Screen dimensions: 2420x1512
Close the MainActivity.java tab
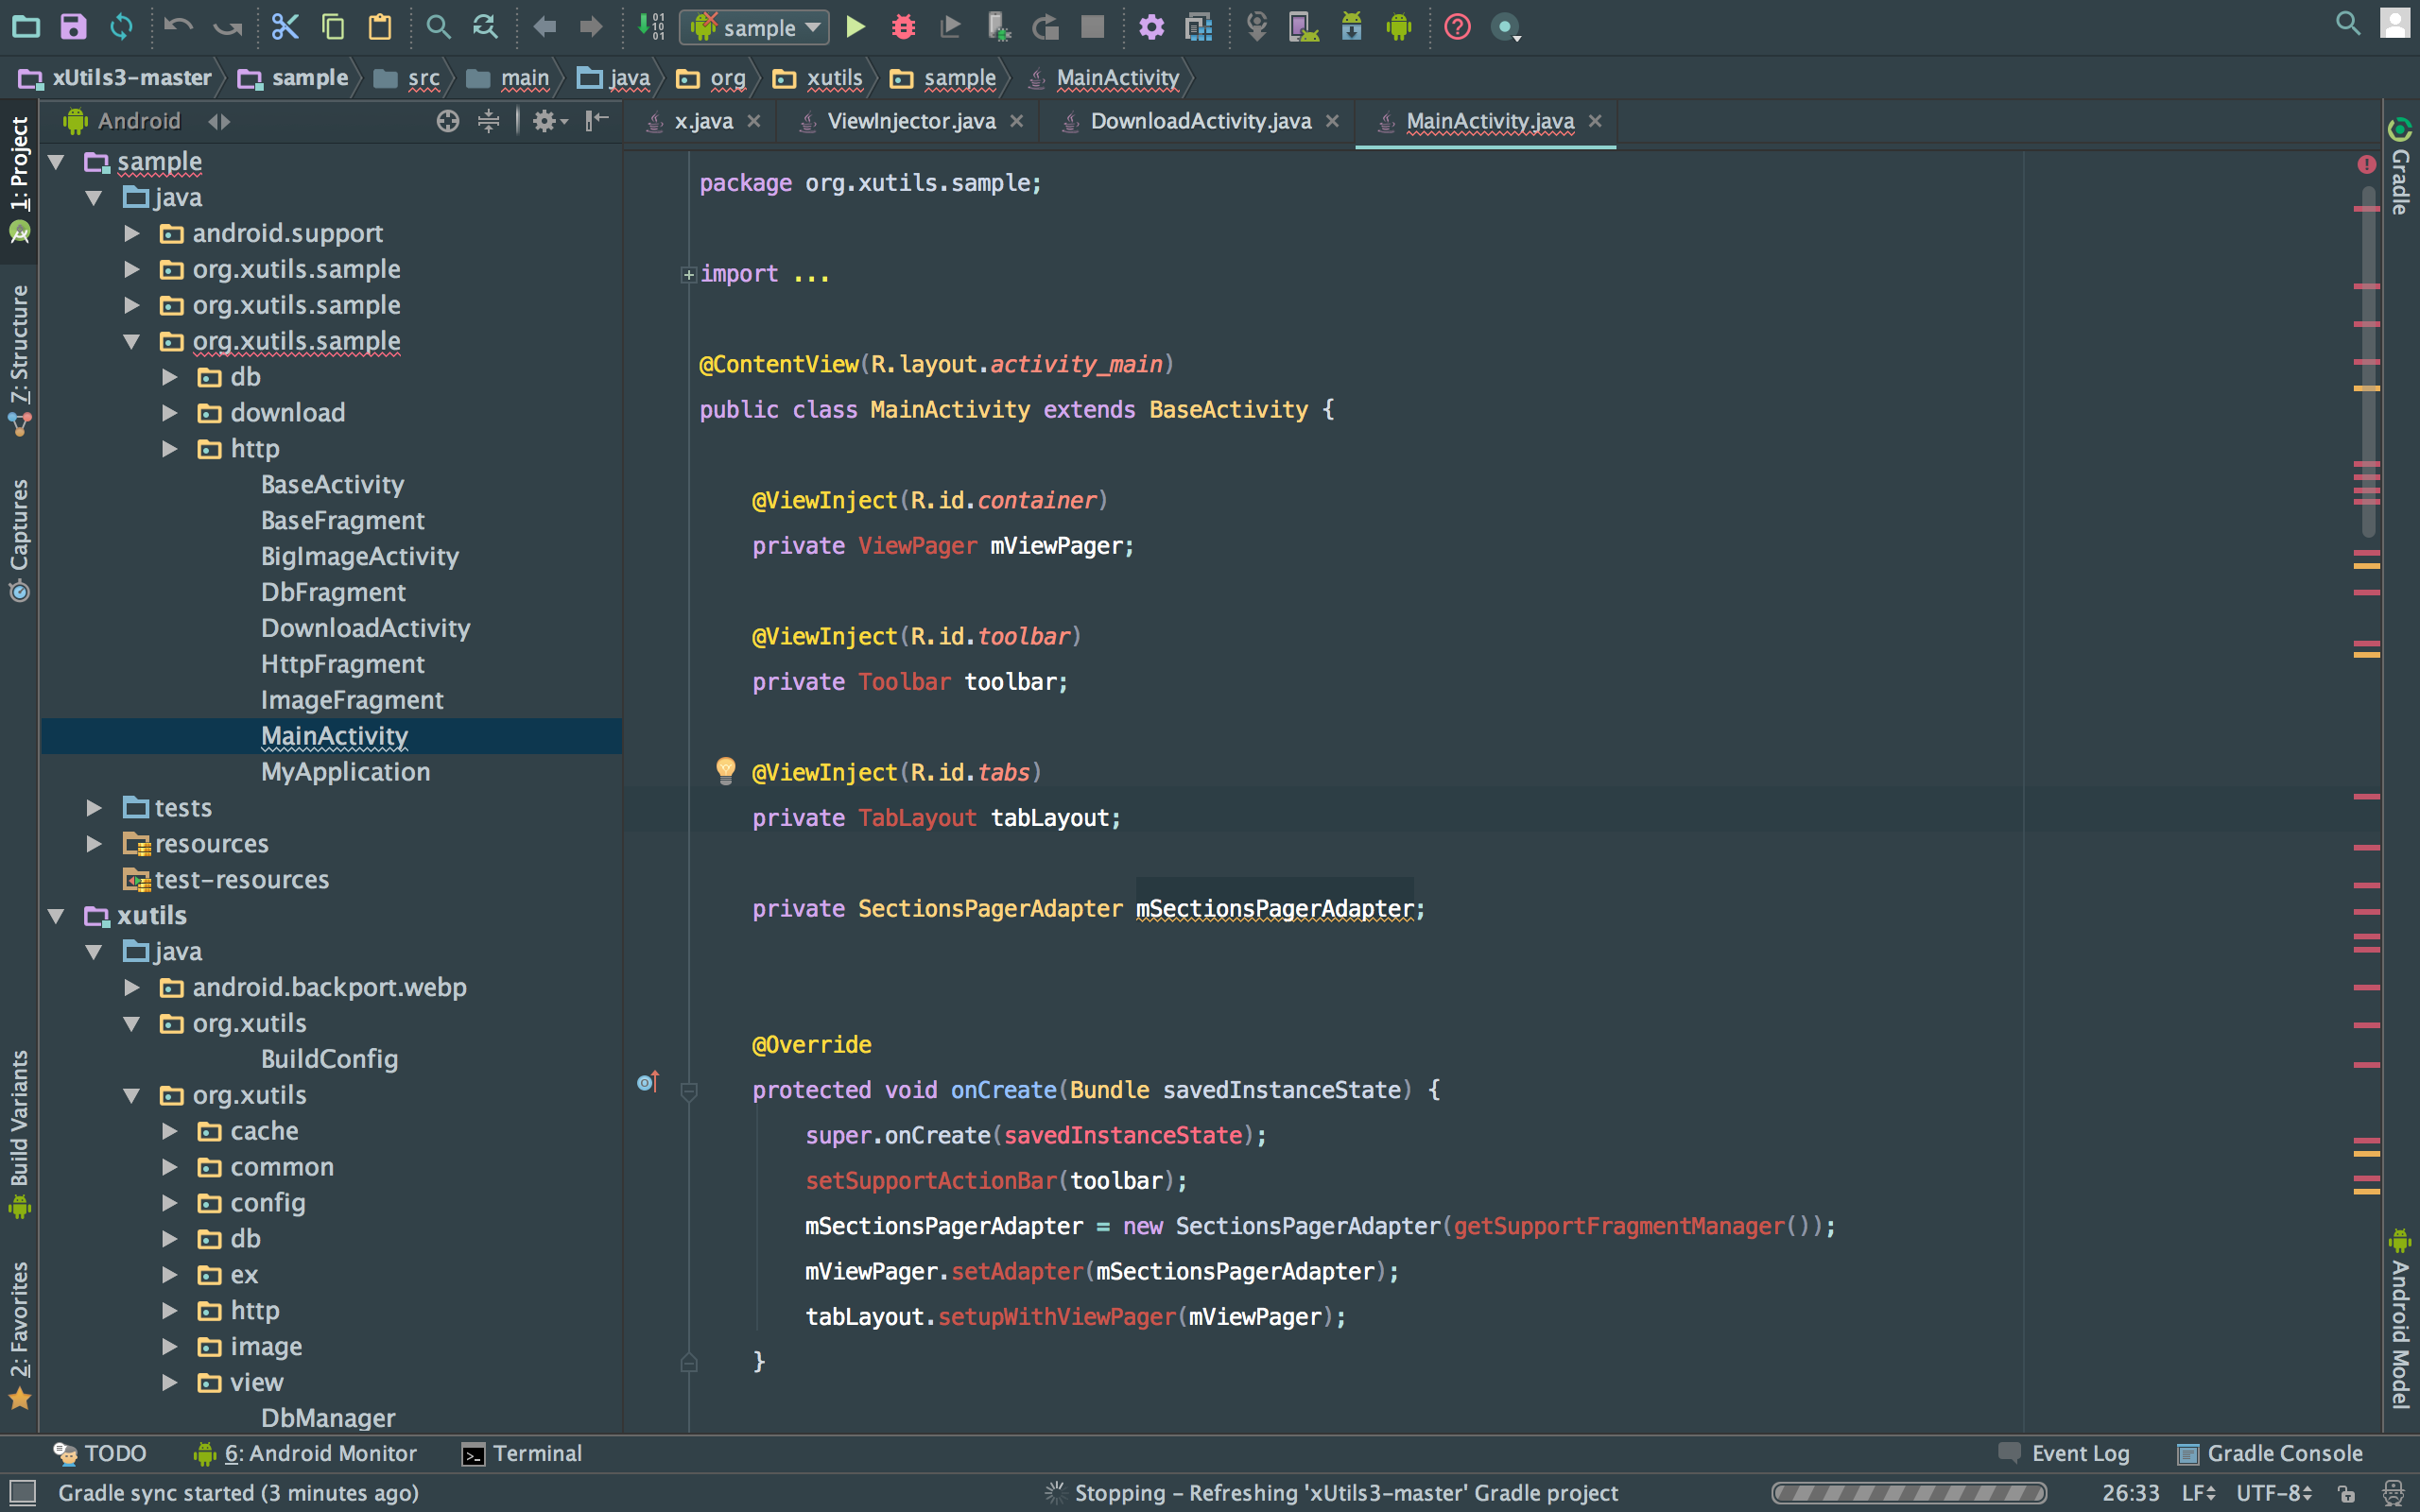(1595, 121)
